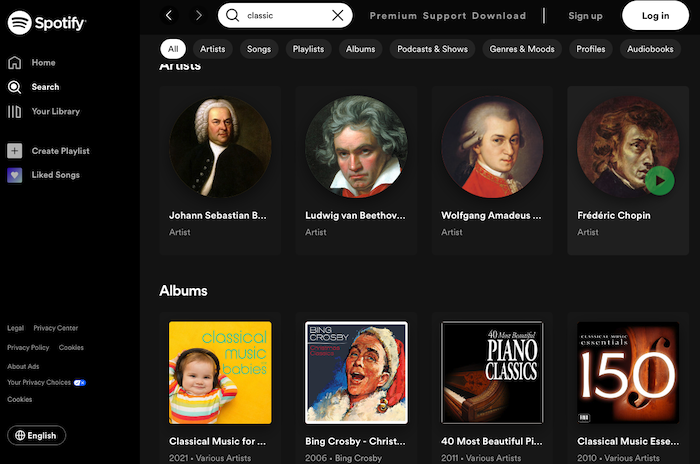Screen dimensions: 700x464
Task: Open 40 Most Beautiful Piano Classics cover
Action: (492, 372)
